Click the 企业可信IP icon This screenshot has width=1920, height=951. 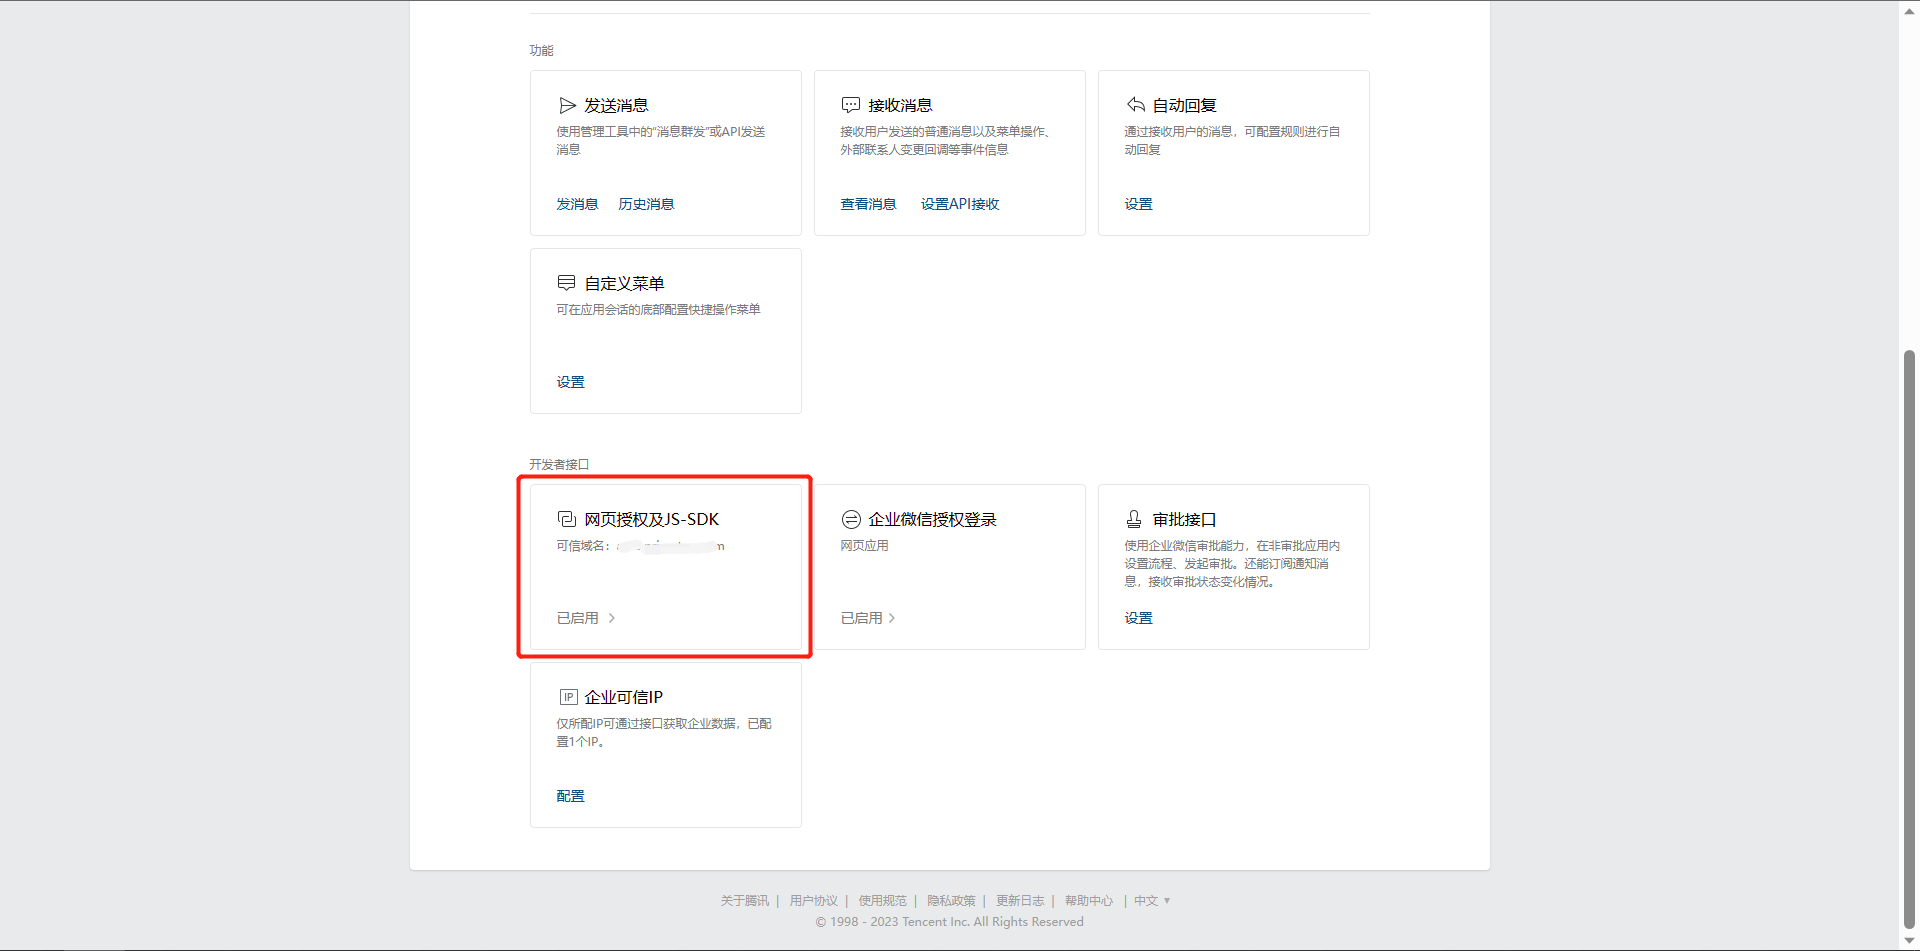click(x=568, y=697)
